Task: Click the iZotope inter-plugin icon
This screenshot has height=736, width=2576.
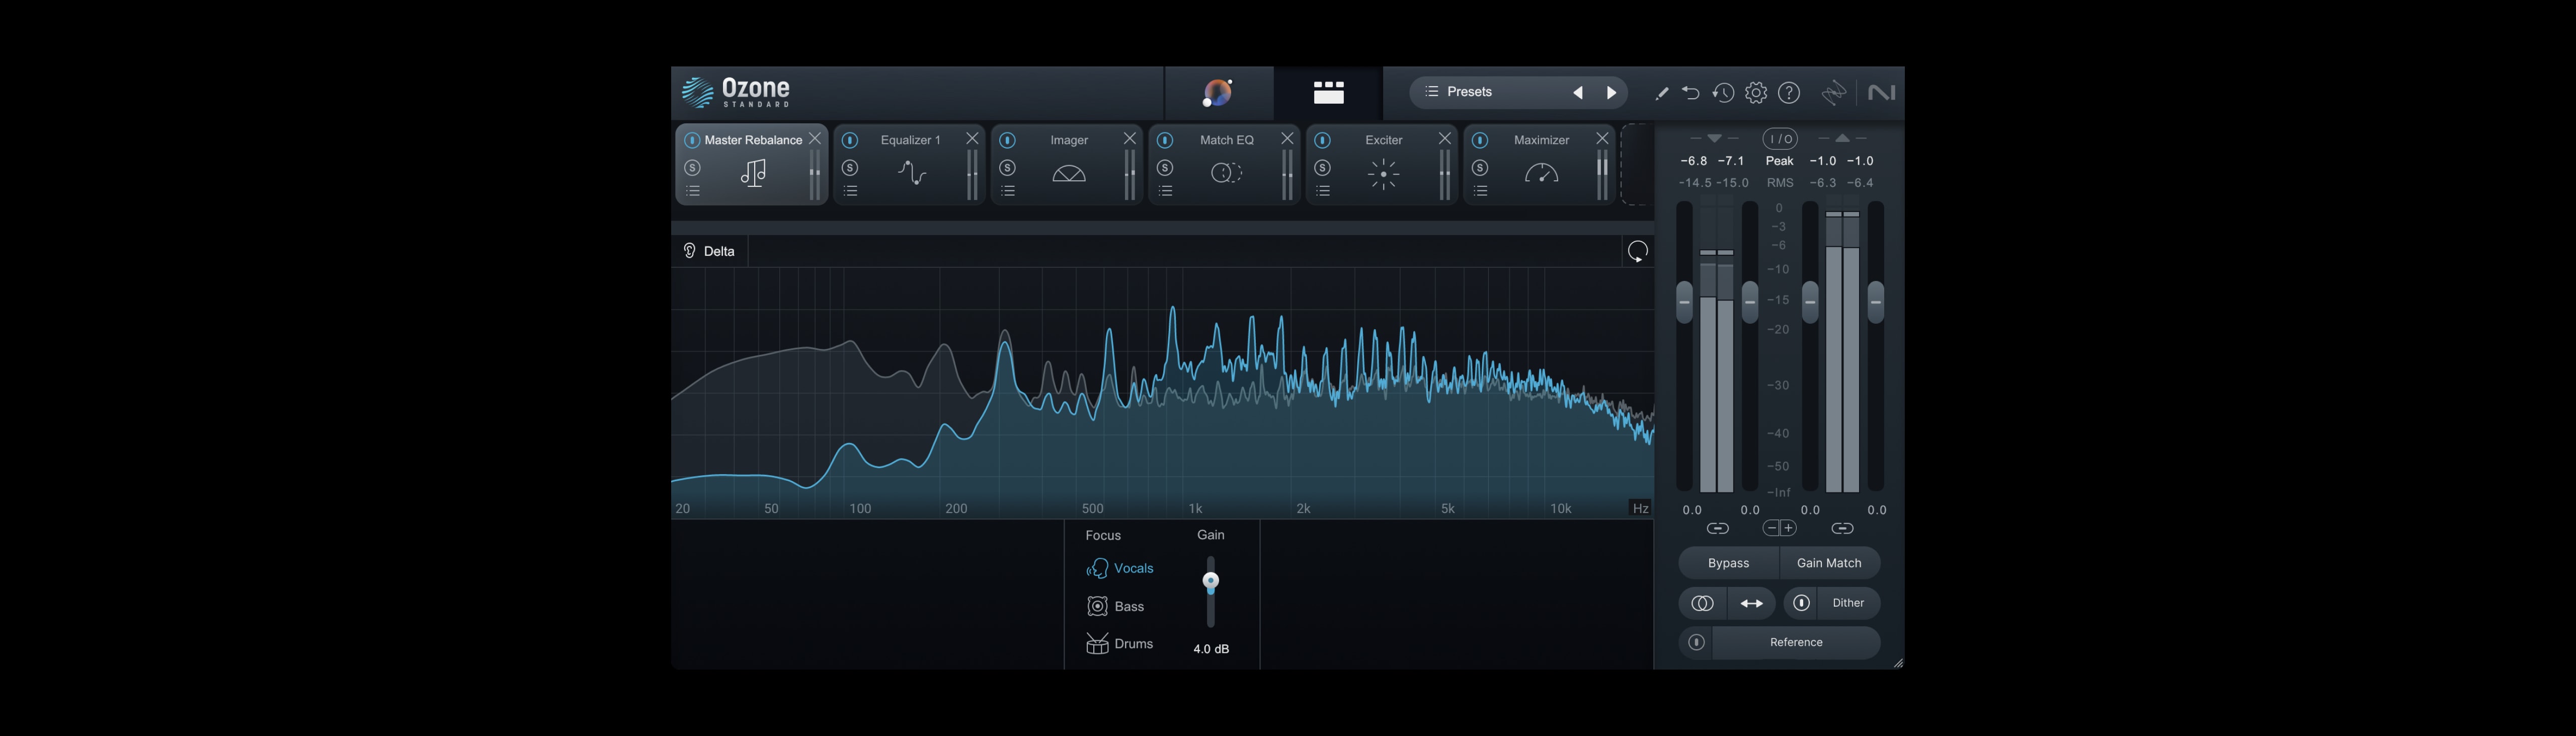Action: pyautogui.click(x=1833, y=93)
